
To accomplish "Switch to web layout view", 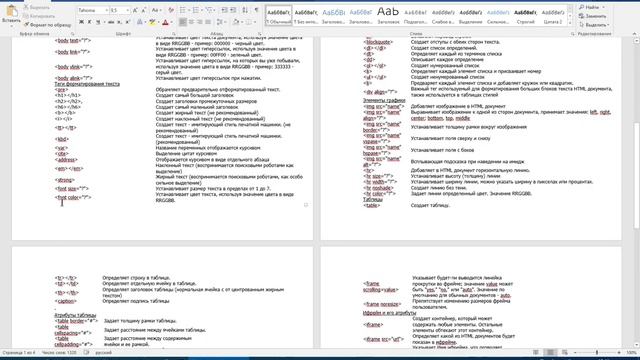I will [x=565, y=353].
